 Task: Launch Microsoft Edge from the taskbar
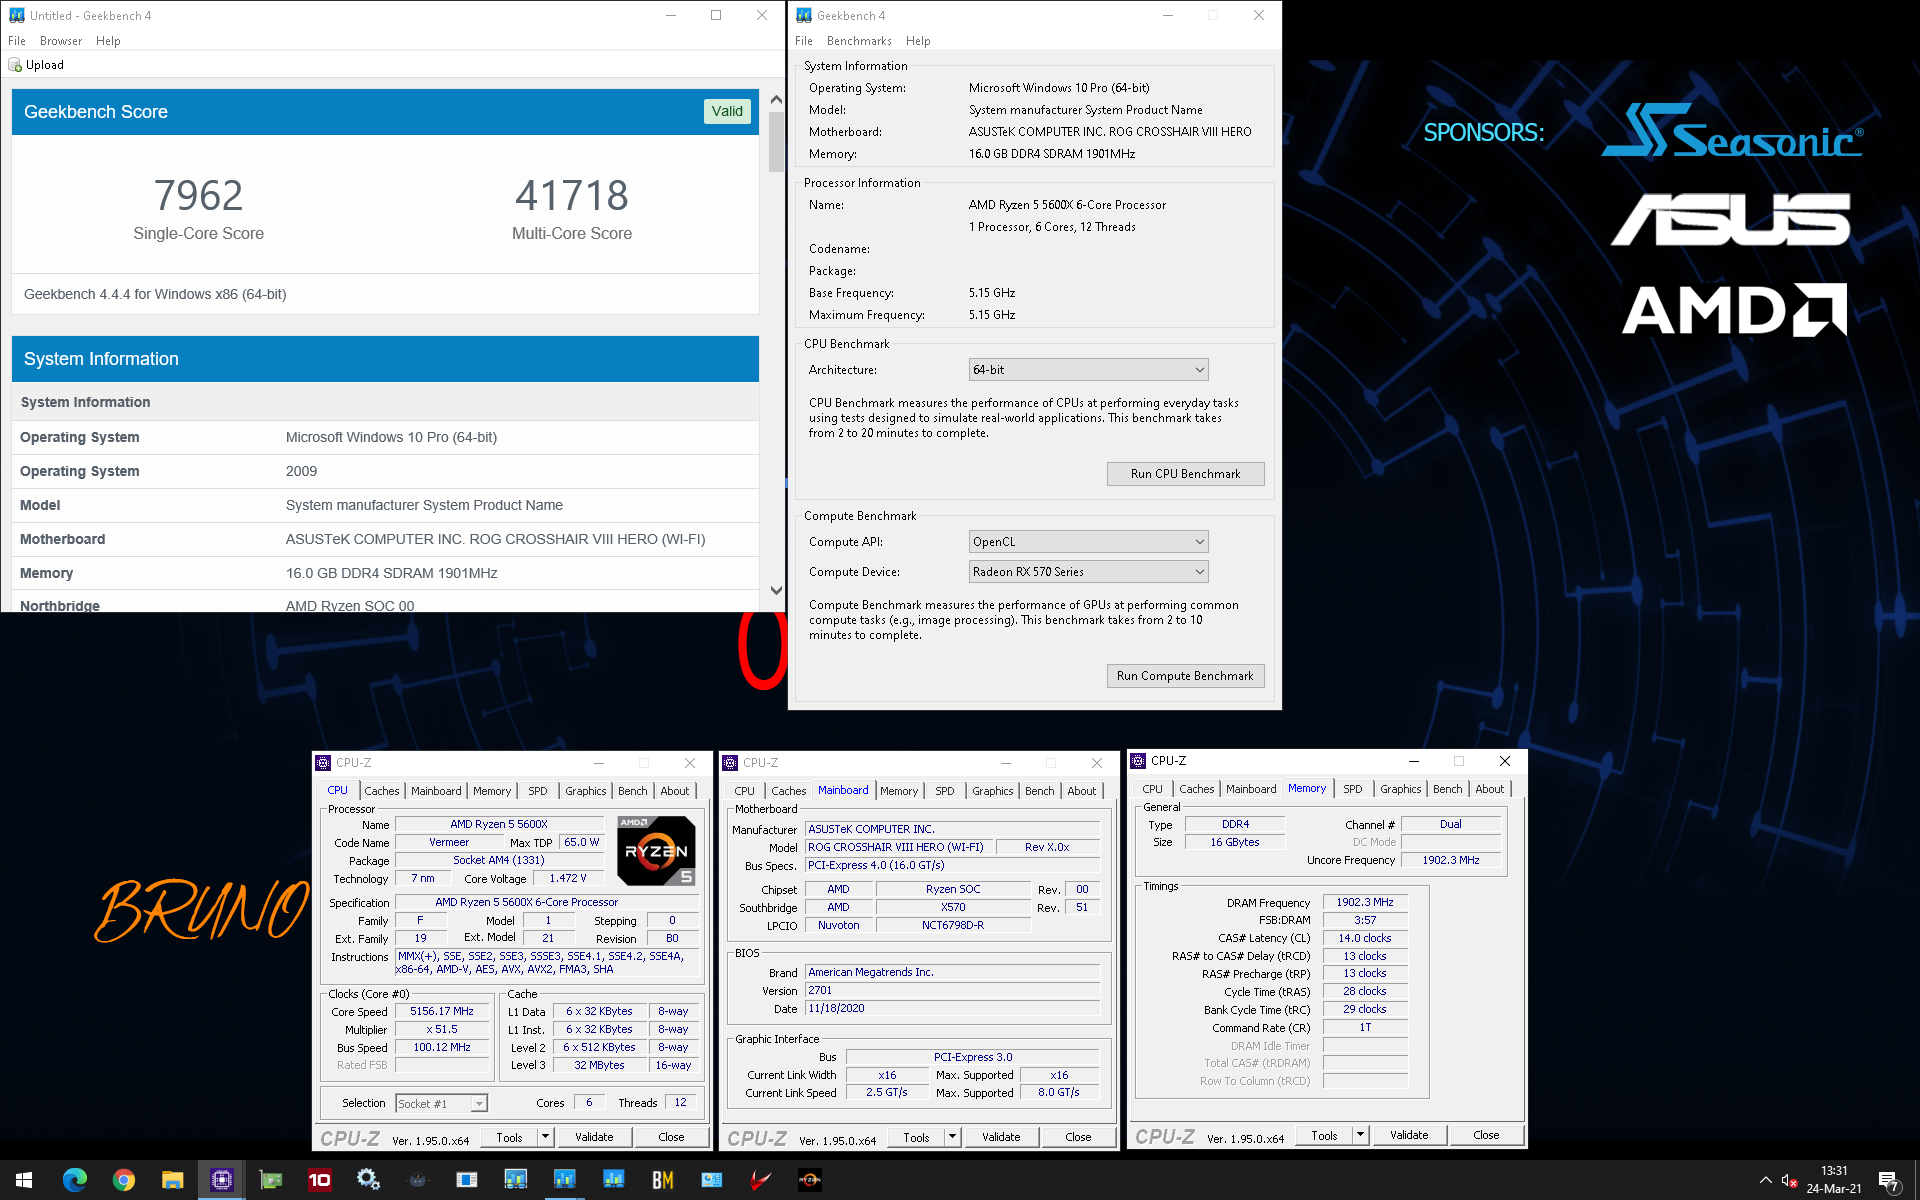(74, 1180)
